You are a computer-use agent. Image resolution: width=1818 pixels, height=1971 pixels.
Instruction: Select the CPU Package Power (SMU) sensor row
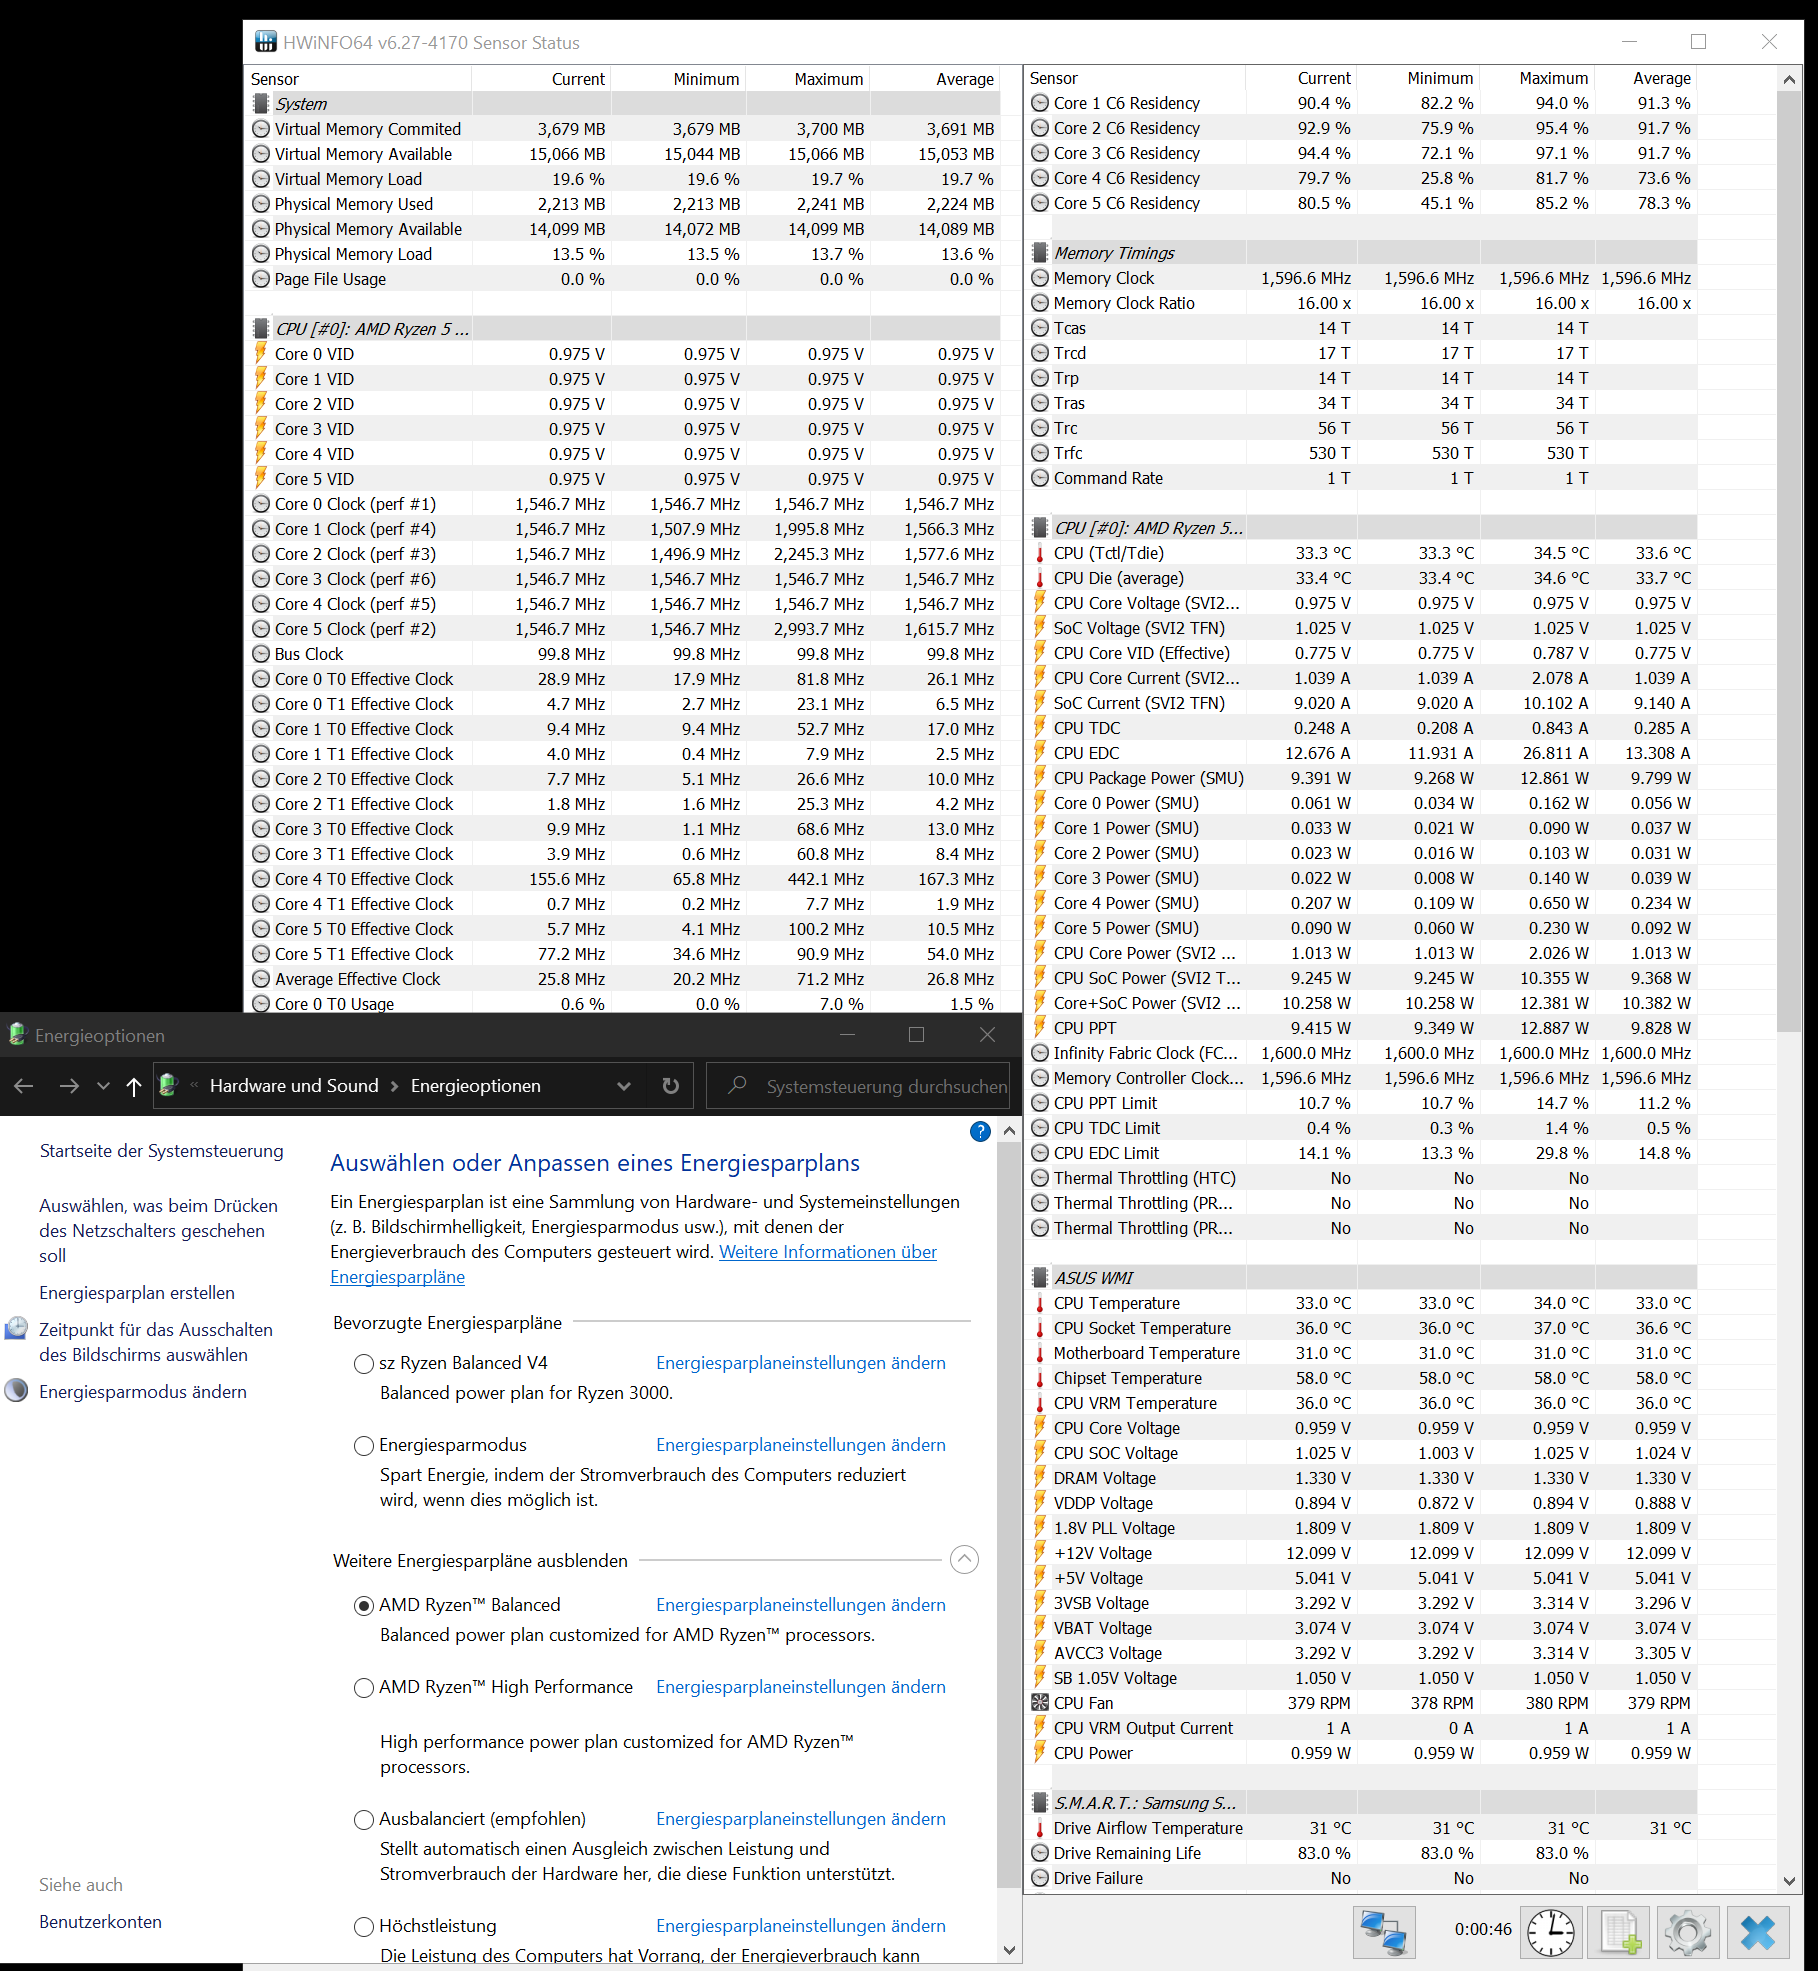pos(1361,778)
